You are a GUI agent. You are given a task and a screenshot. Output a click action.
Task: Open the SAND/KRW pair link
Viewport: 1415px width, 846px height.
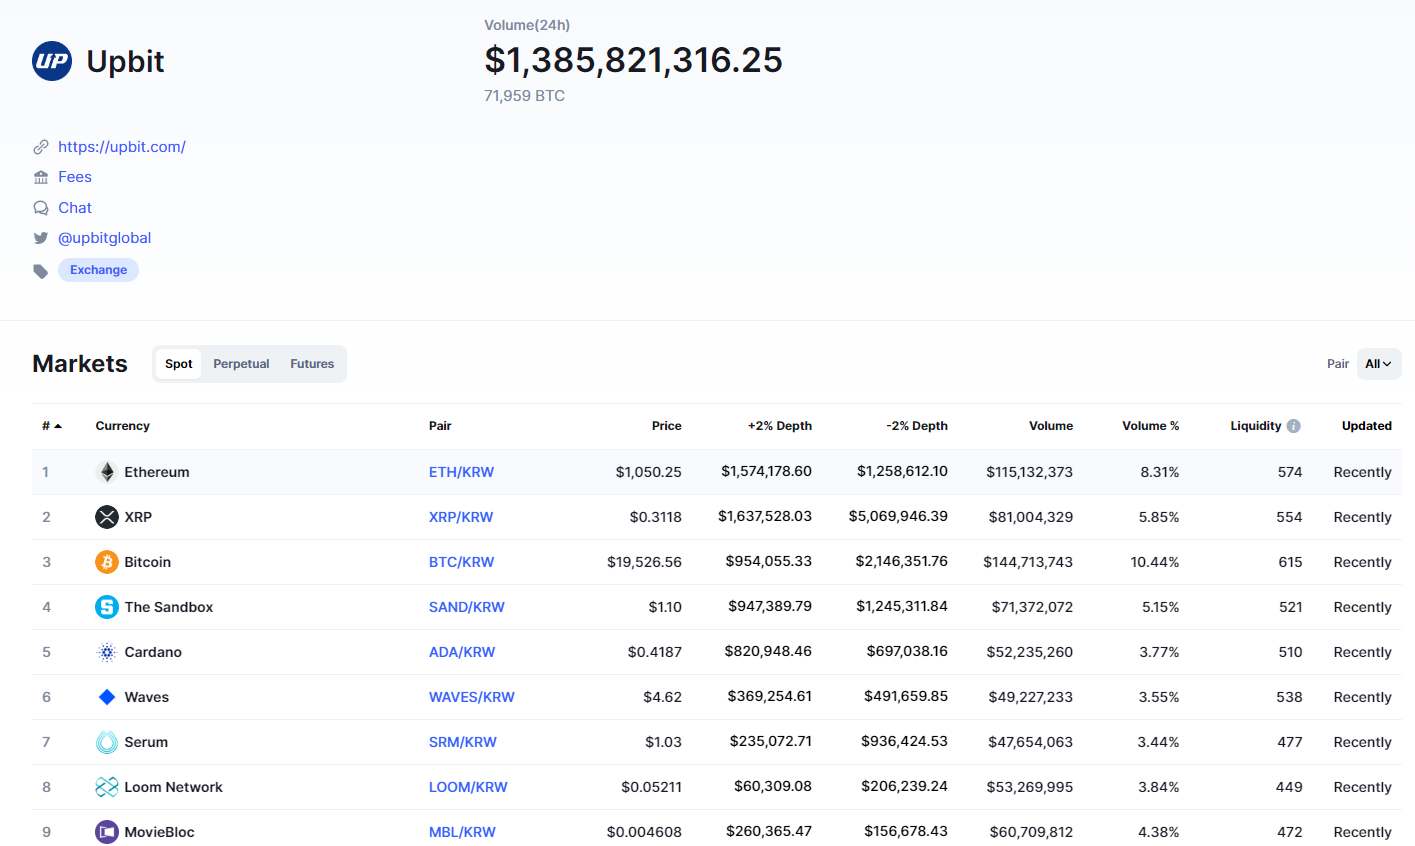[x=467, y=607]
